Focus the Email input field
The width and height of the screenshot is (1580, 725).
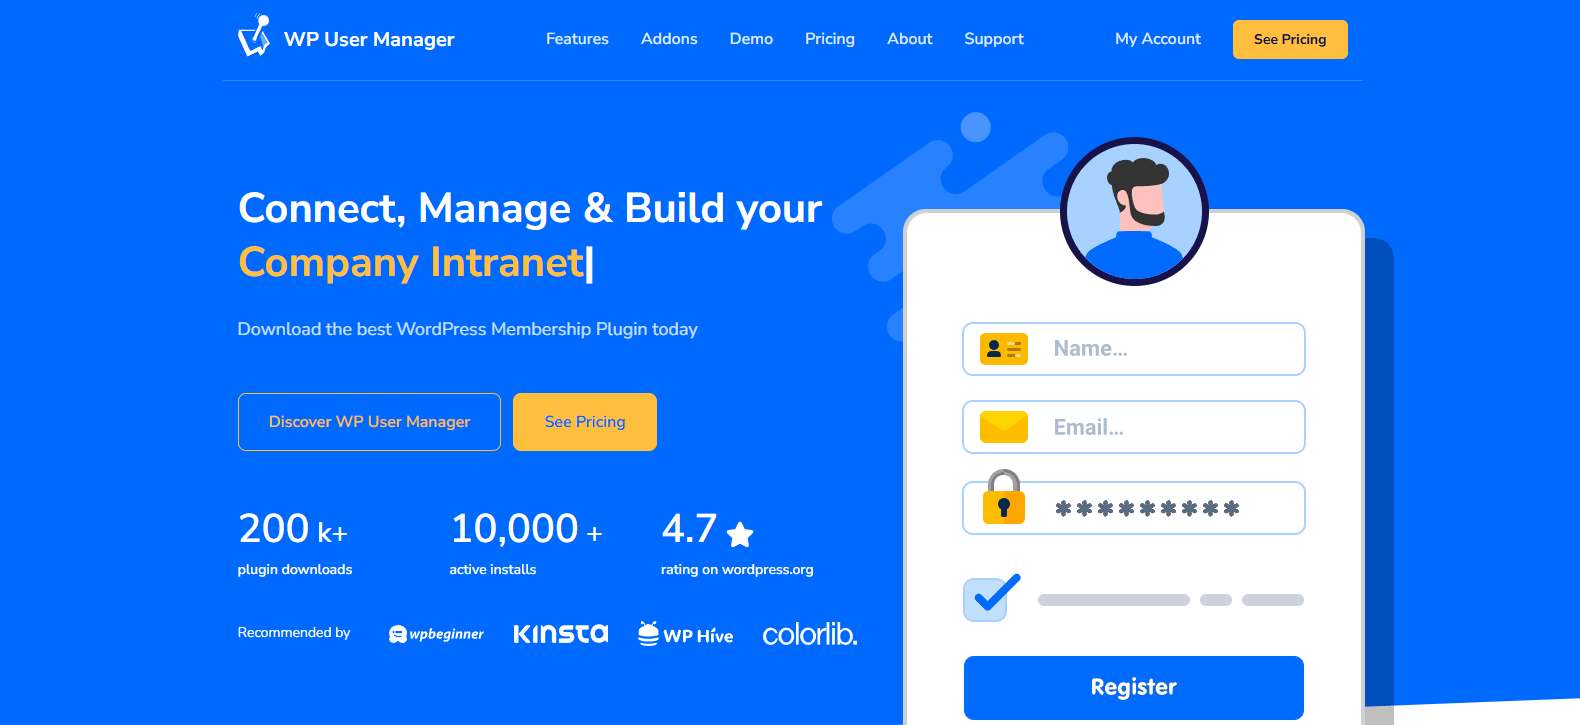[1134, 427]
